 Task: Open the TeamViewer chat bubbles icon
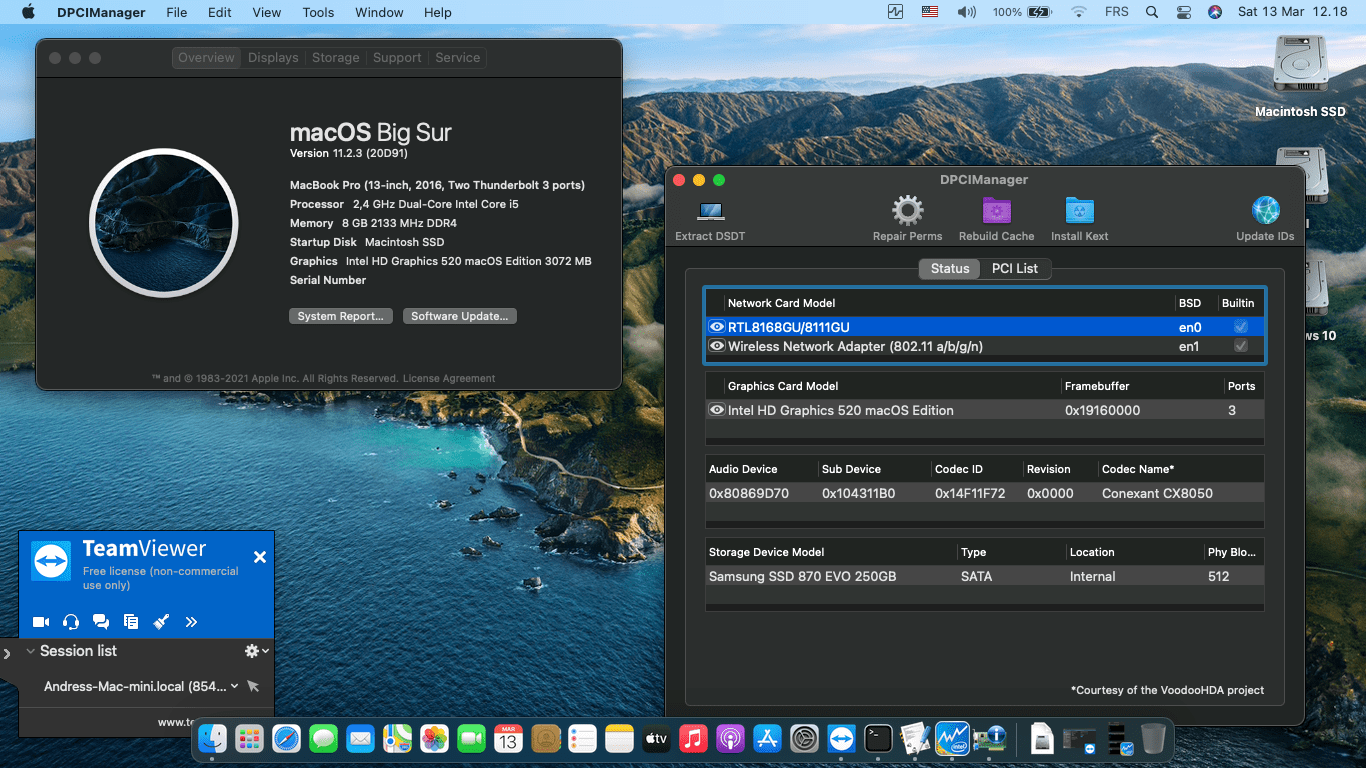click(x=101, y=622)
